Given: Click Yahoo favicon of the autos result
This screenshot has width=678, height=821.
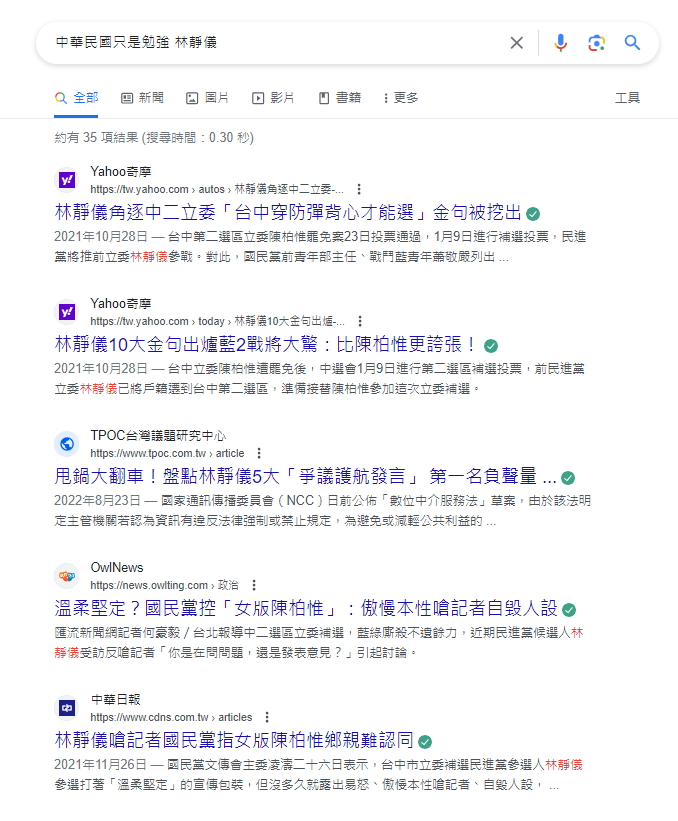Looking at the screenshot, I should (67, 180).
